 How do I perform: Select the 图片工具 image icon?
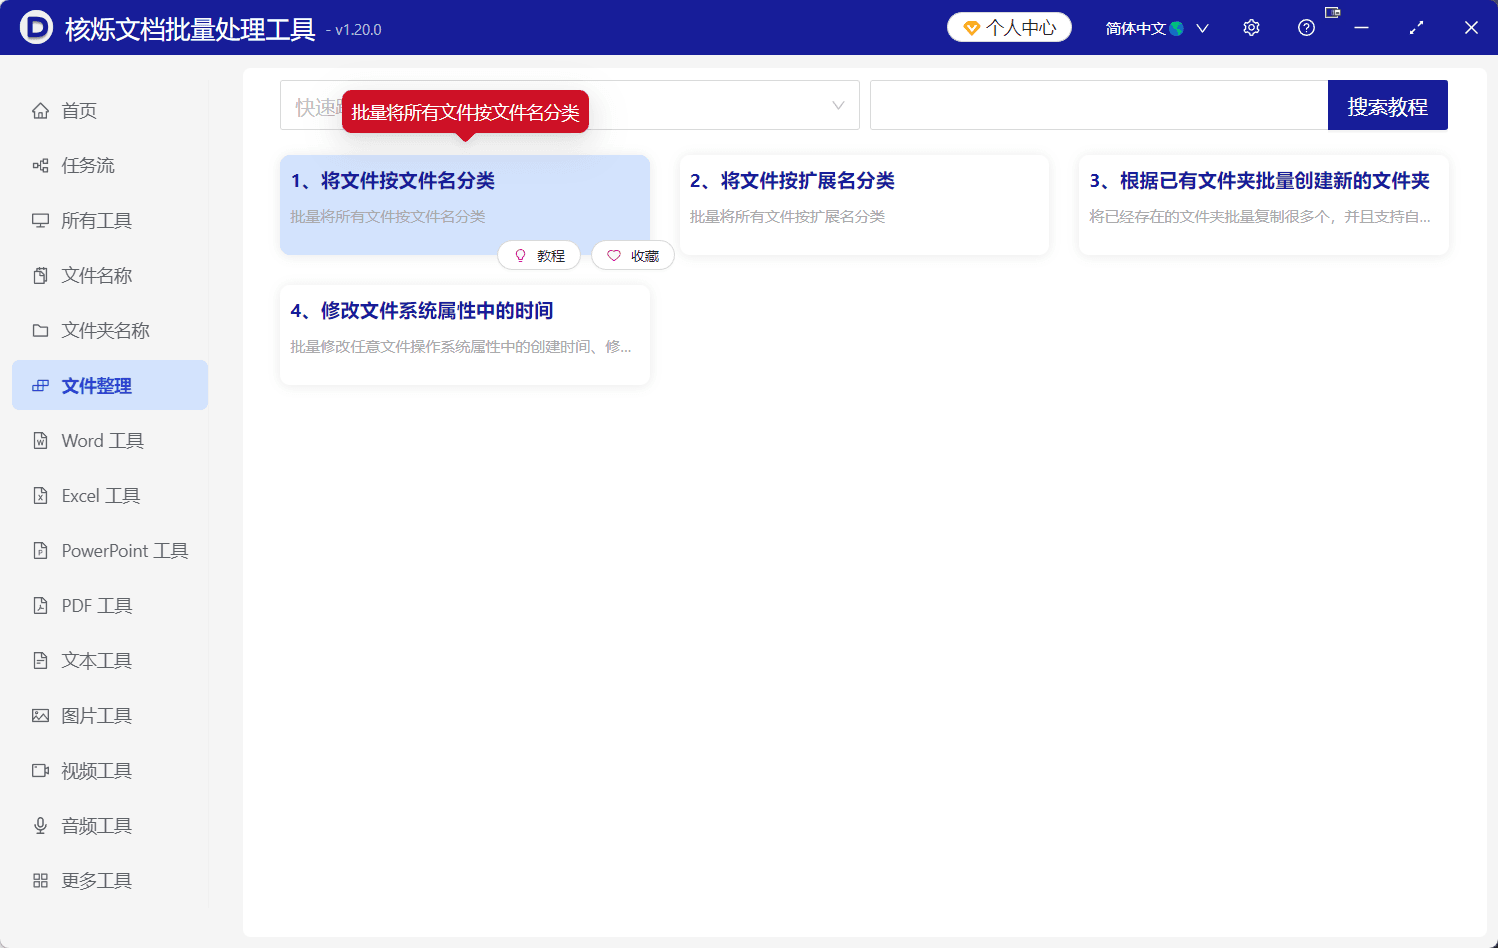pyautogui.click(x=39, y=715)
